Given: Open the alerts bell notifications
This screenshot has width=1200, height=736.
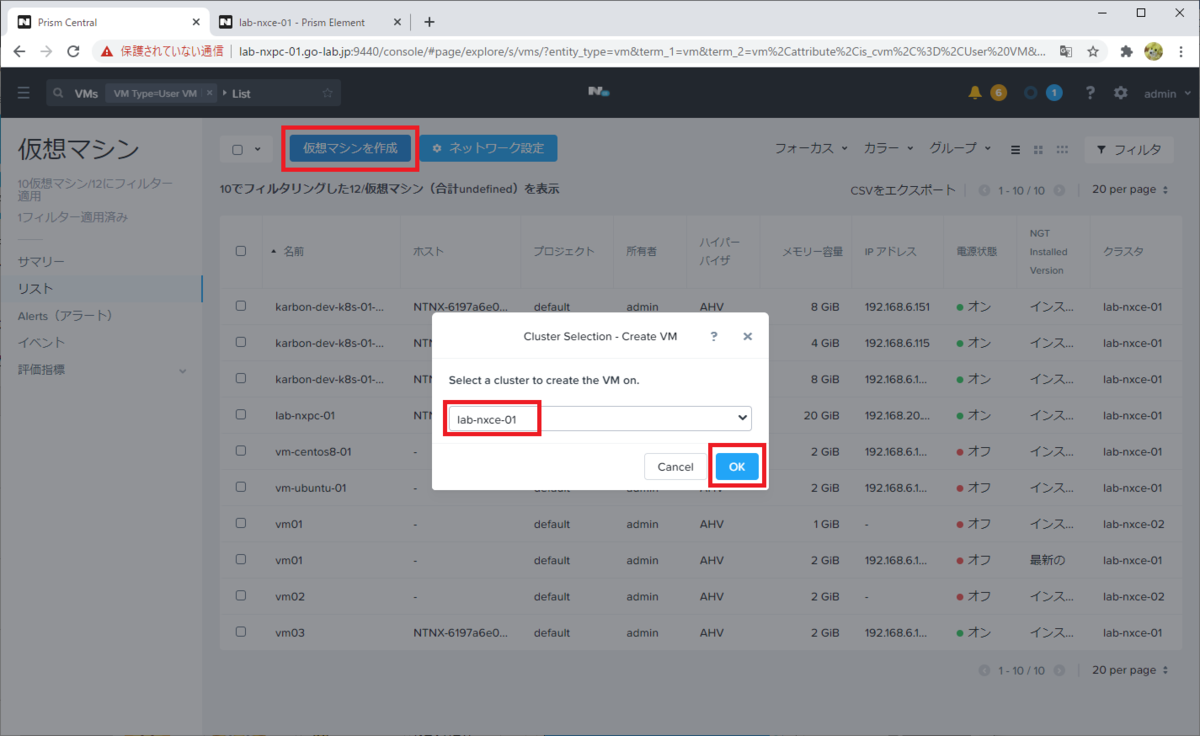Looking at the screenshot, I should pyautogui.click(x=975, y=93).
